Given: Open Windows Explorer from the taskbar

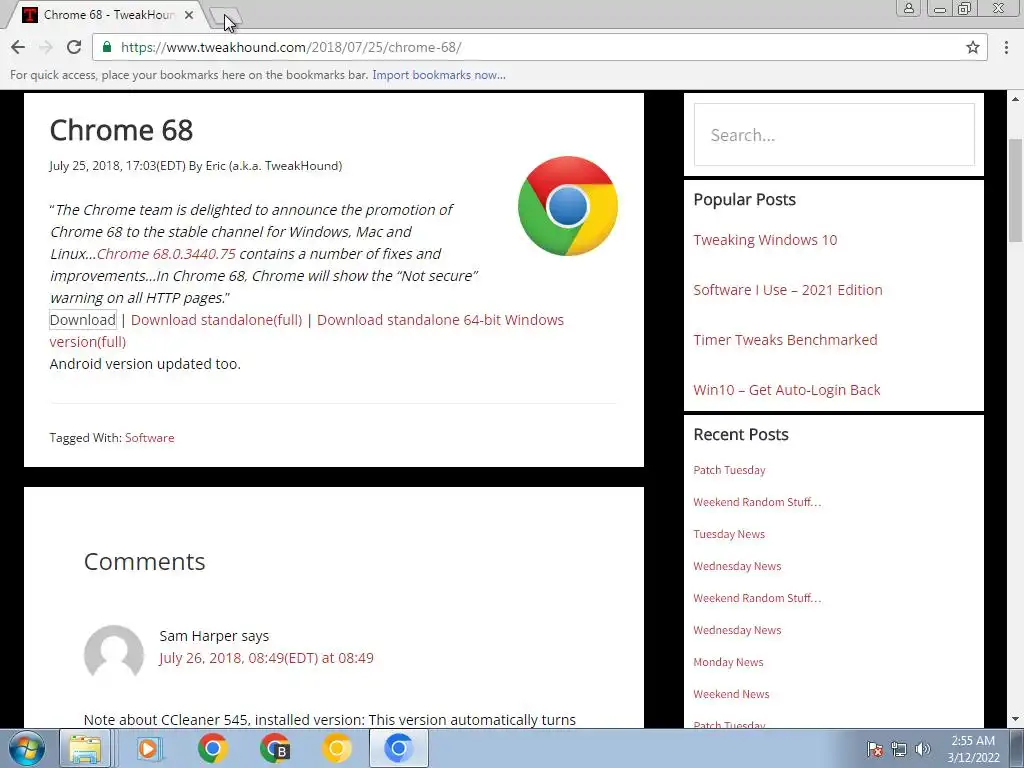Looking at the screenshot, I should tap(86, 748).
